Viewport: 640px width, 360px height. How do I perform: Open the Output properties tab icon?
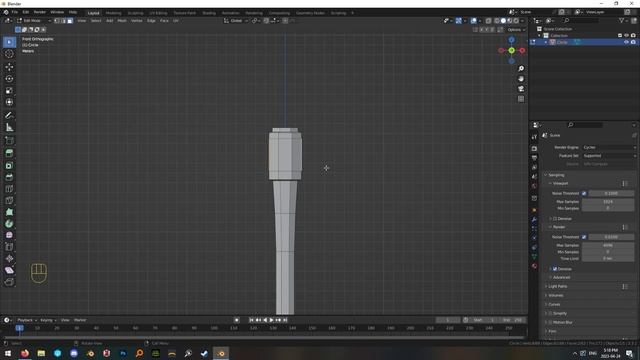[534, 158]
